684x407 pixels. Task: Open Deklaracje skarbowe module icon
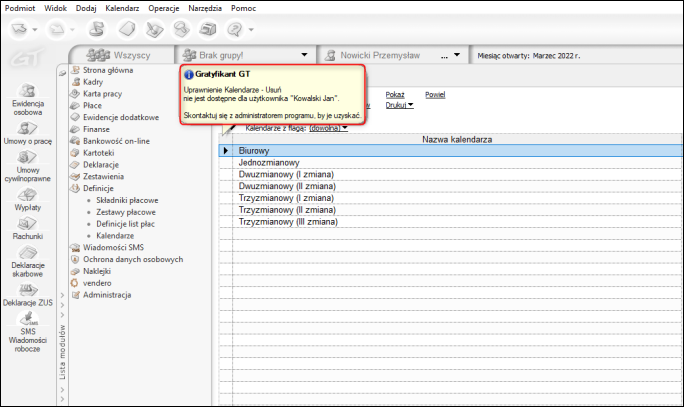tap(27, 262)
